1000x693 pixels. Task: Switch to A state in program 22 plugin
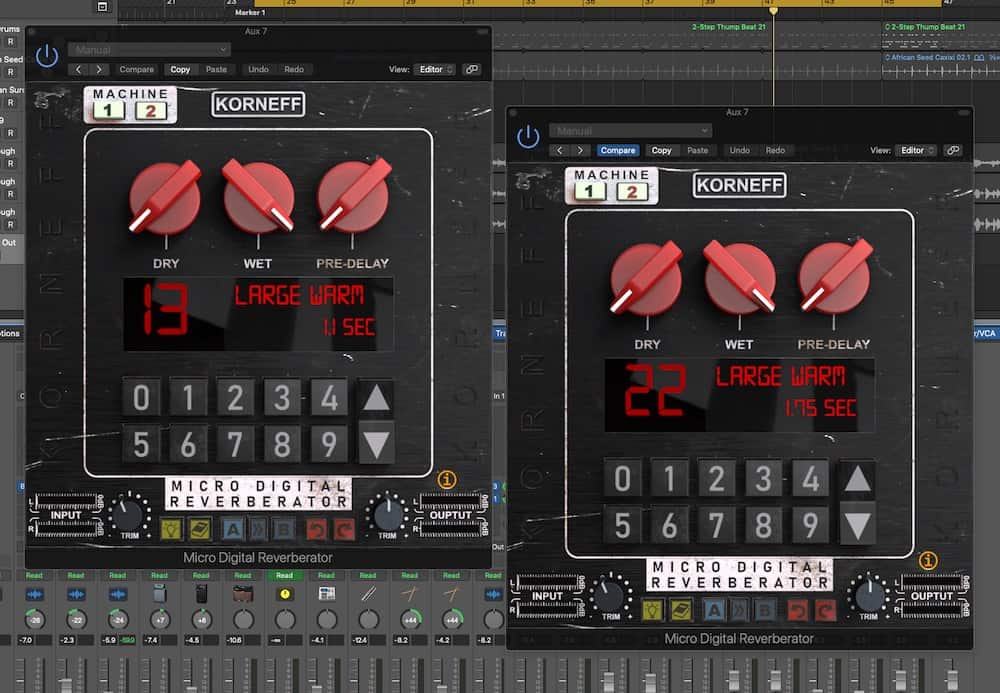tap(714, 610)
